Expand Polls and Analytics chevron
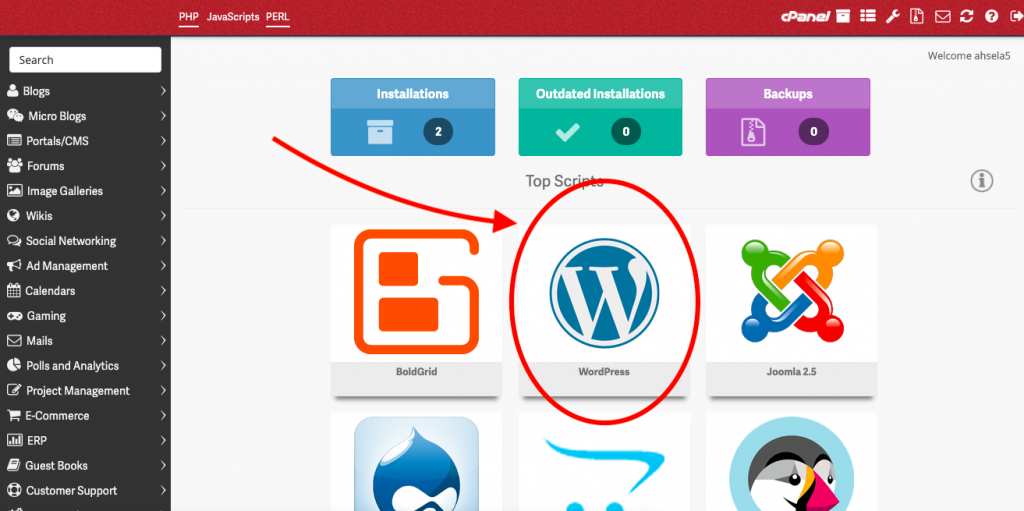 [163, 365]
